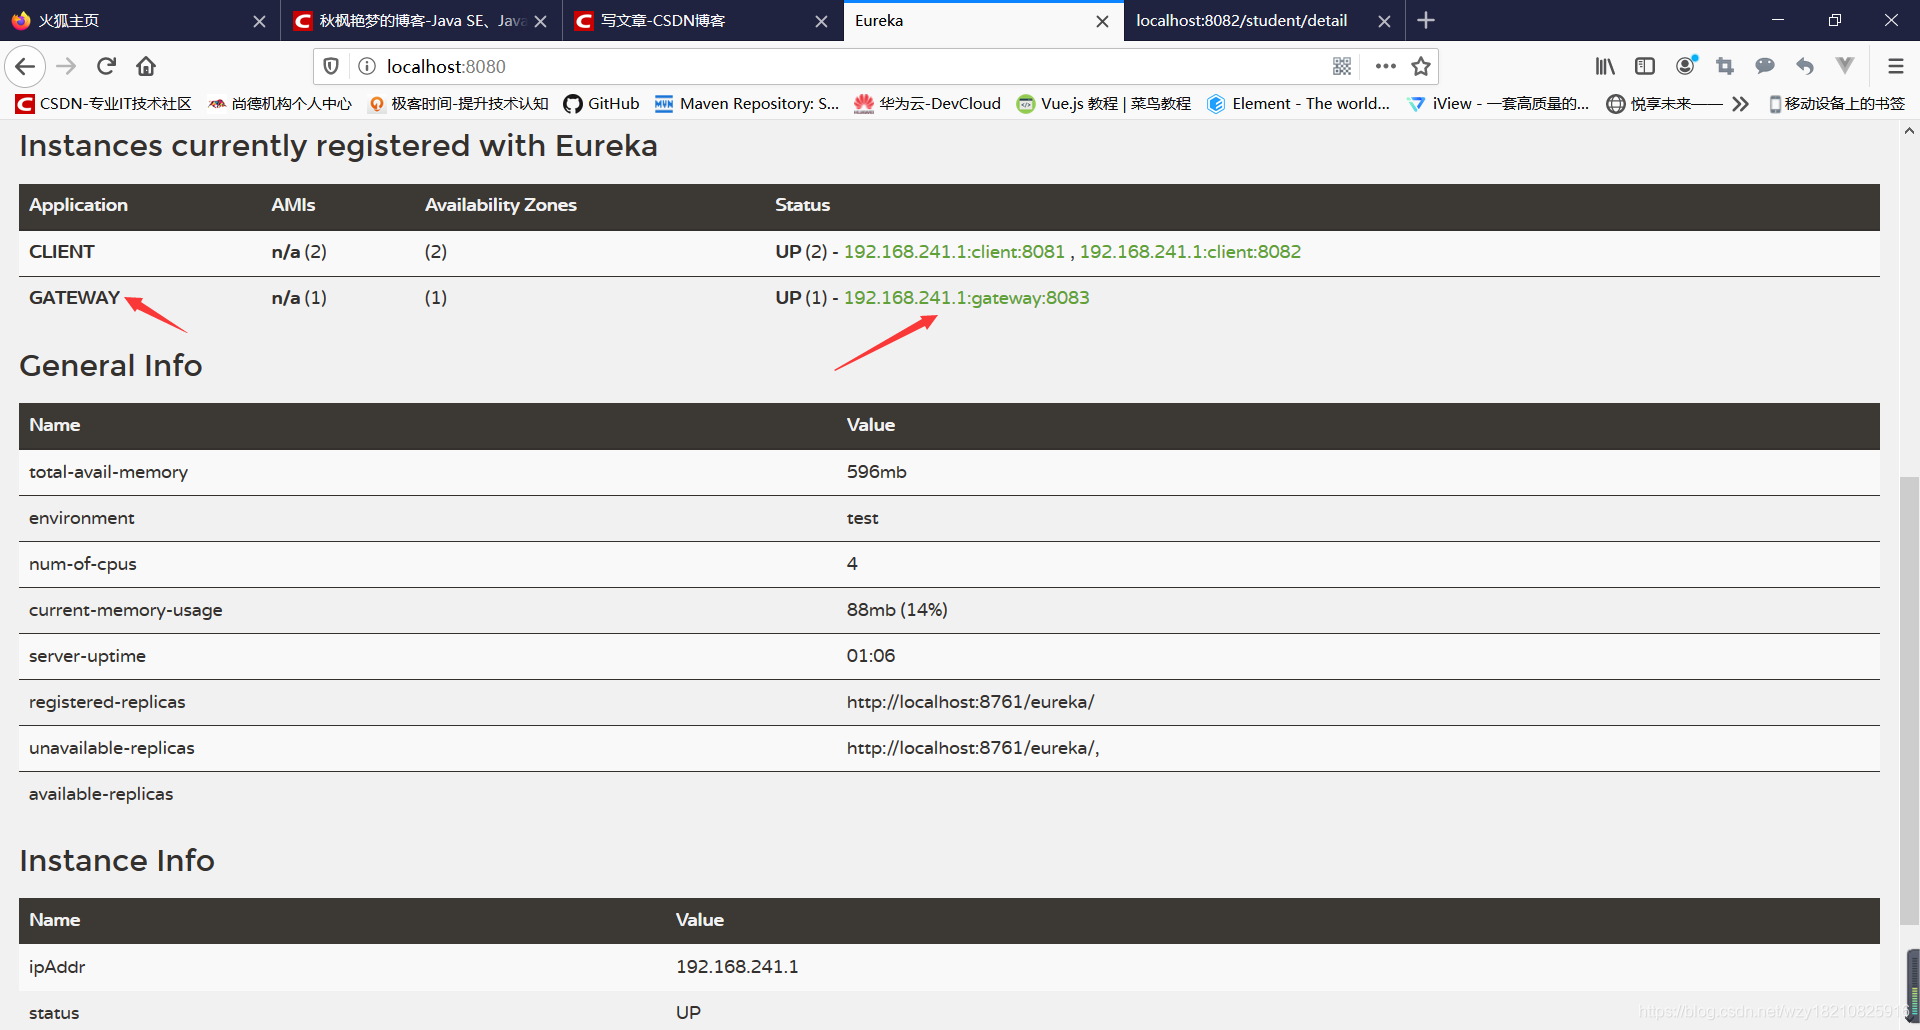Switch to localhost:8082/student/detail tab
This screenshot has width=1920, height=1030.
point(1264,20)
